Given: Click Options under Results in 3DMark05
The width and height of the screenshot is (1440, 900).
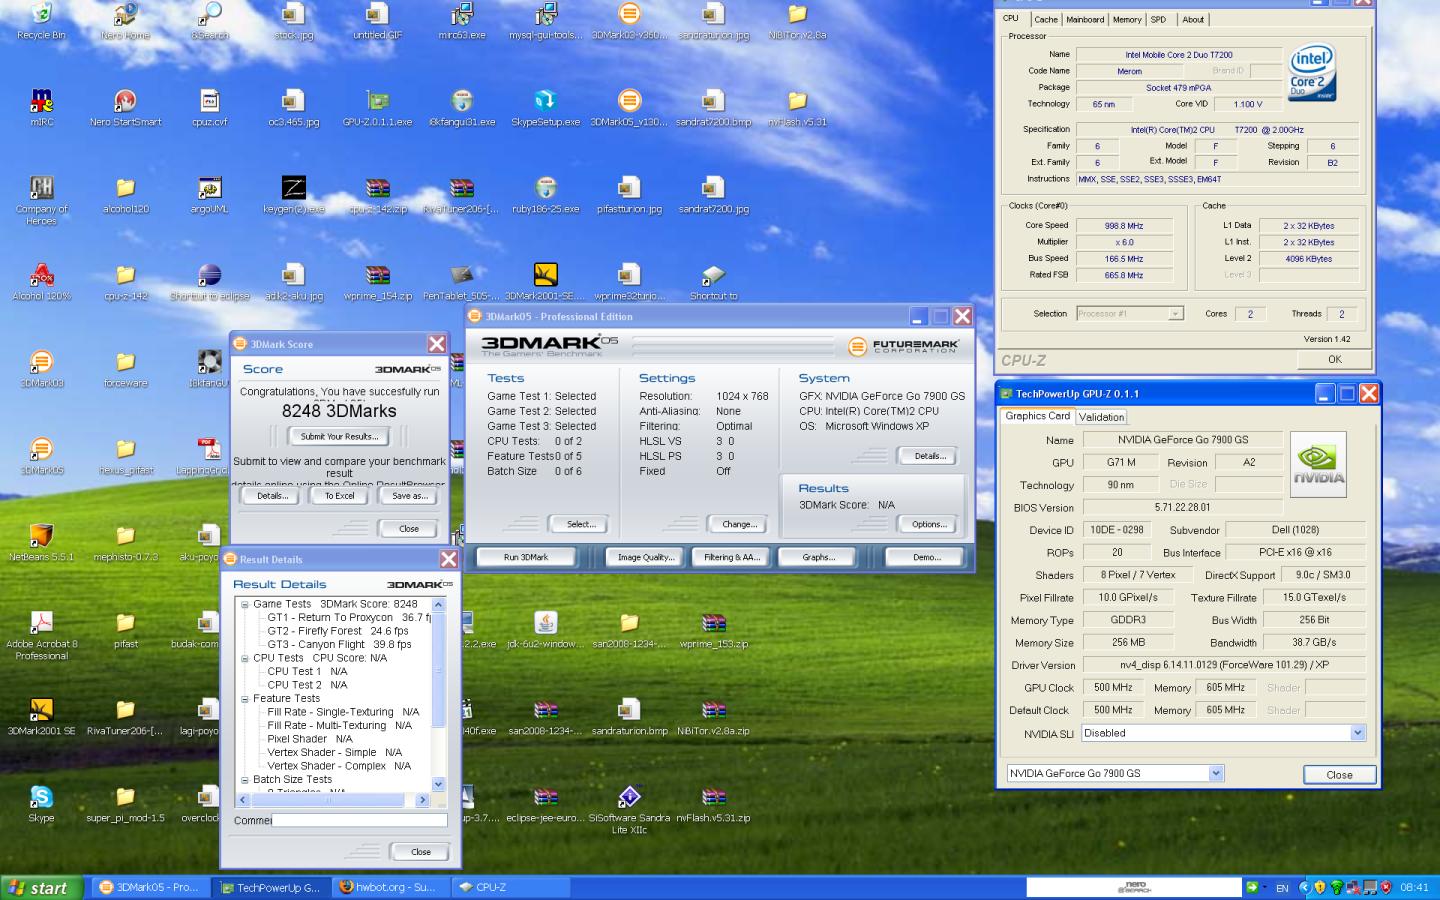Looking at the screenshot, I should point(928,524).
